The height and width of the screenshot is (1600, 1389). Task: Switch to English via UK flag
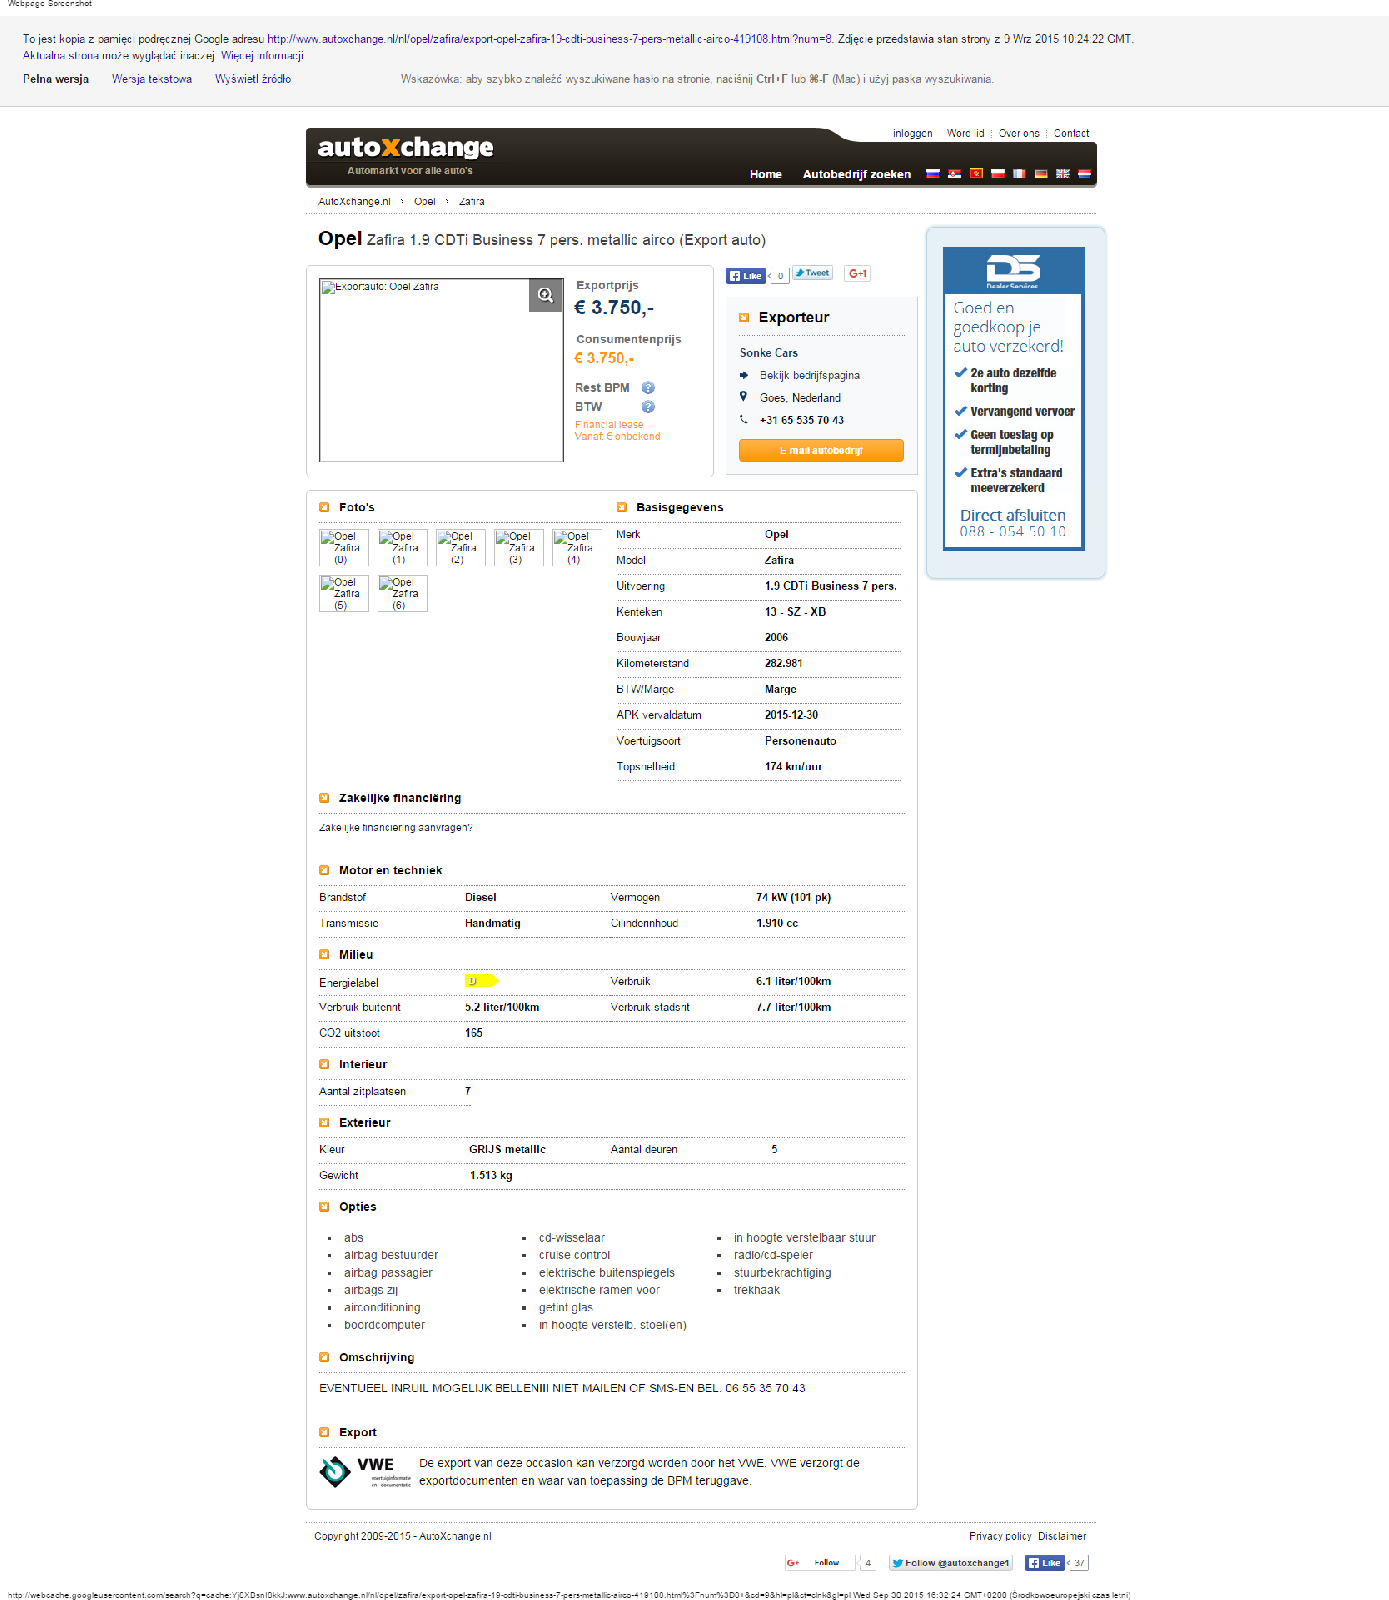click(1063, 174)
